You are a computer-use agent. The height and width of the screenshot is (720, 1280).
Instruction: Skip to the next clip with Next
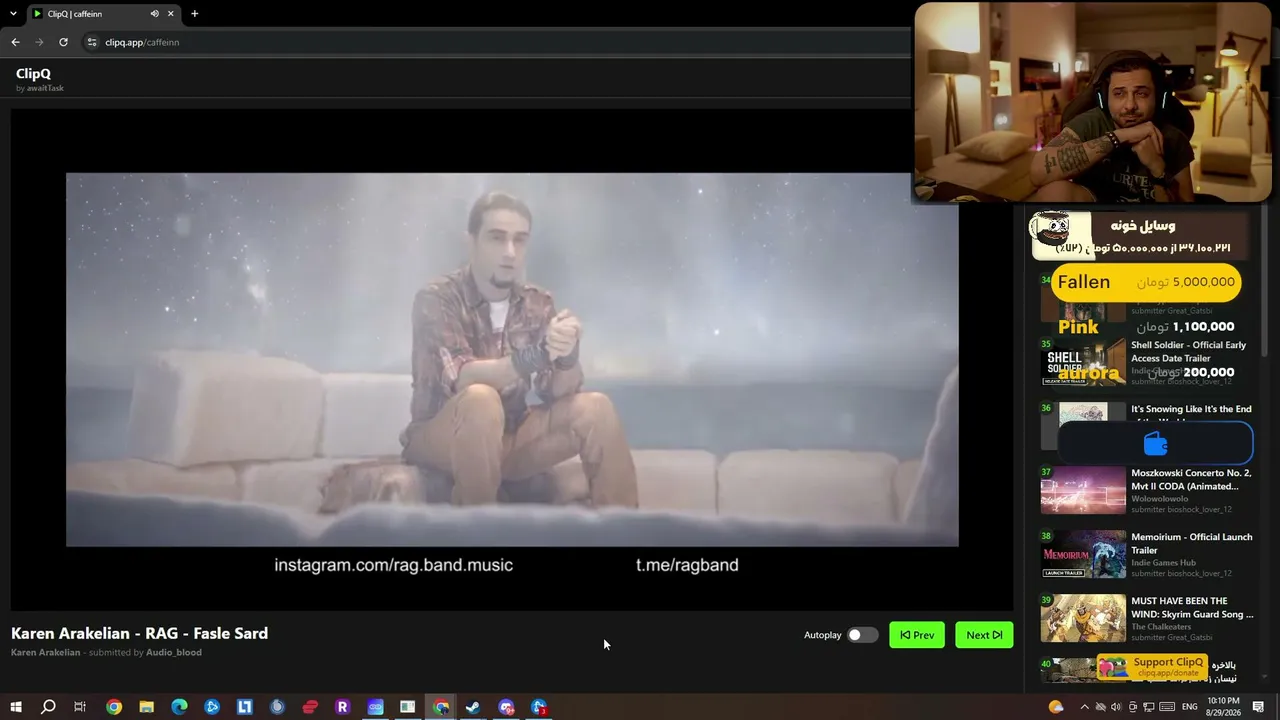click(984, 635)
